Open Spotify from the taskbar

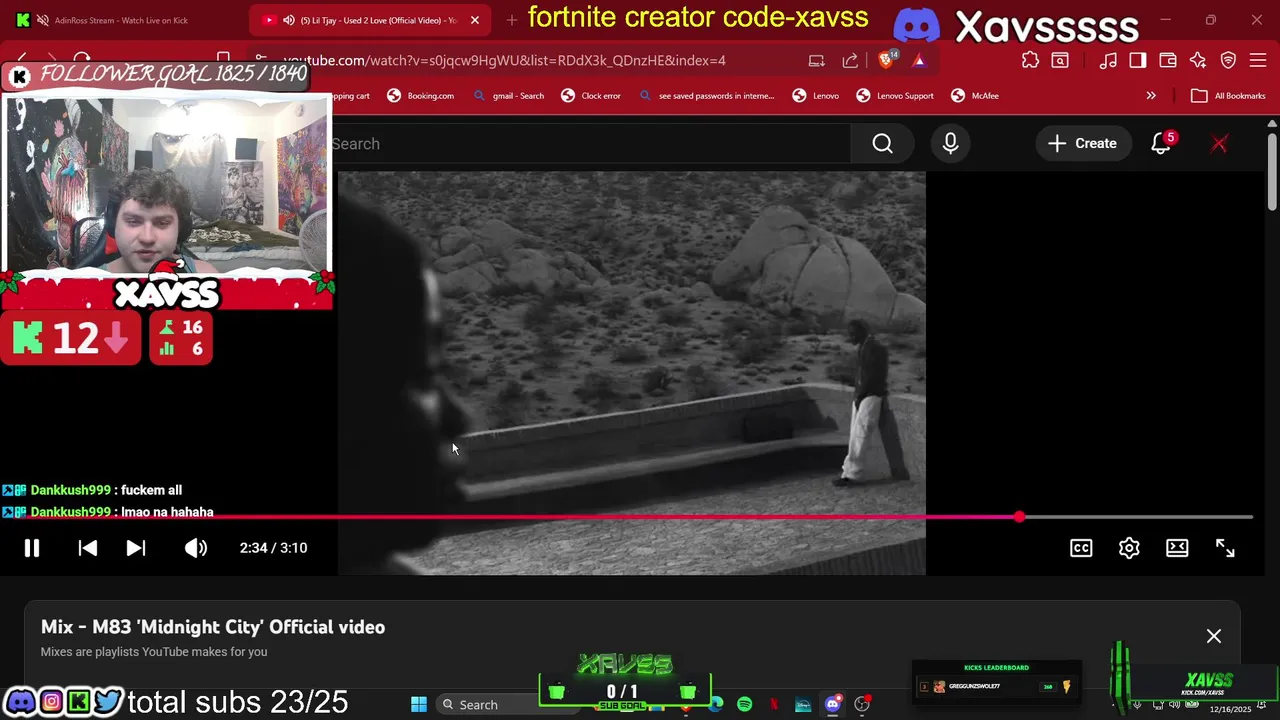click(745, 704)
